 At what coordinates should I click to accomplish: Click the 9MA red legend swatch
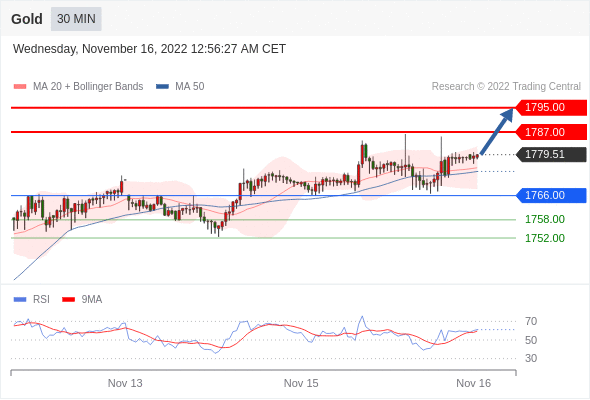tap(68, 300)
